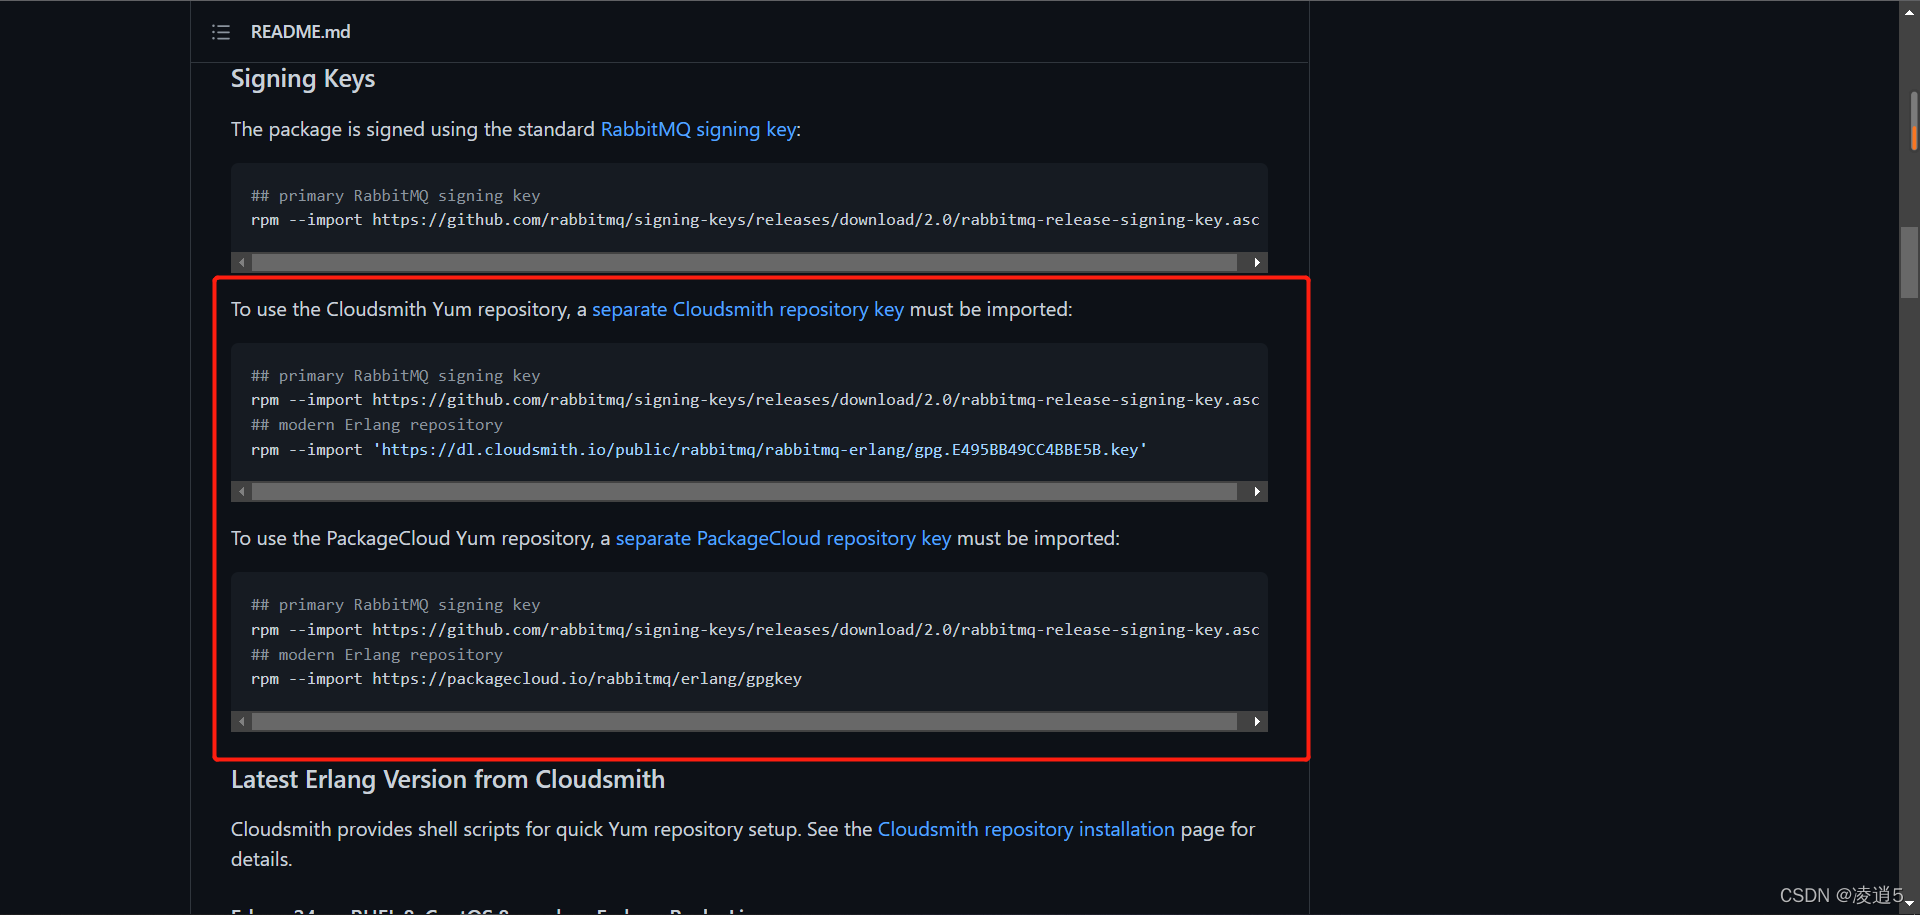Click the PackageCloud block's rpm --import github.com command
This screenshot has width=1920, height=915.
coord(755,630)
